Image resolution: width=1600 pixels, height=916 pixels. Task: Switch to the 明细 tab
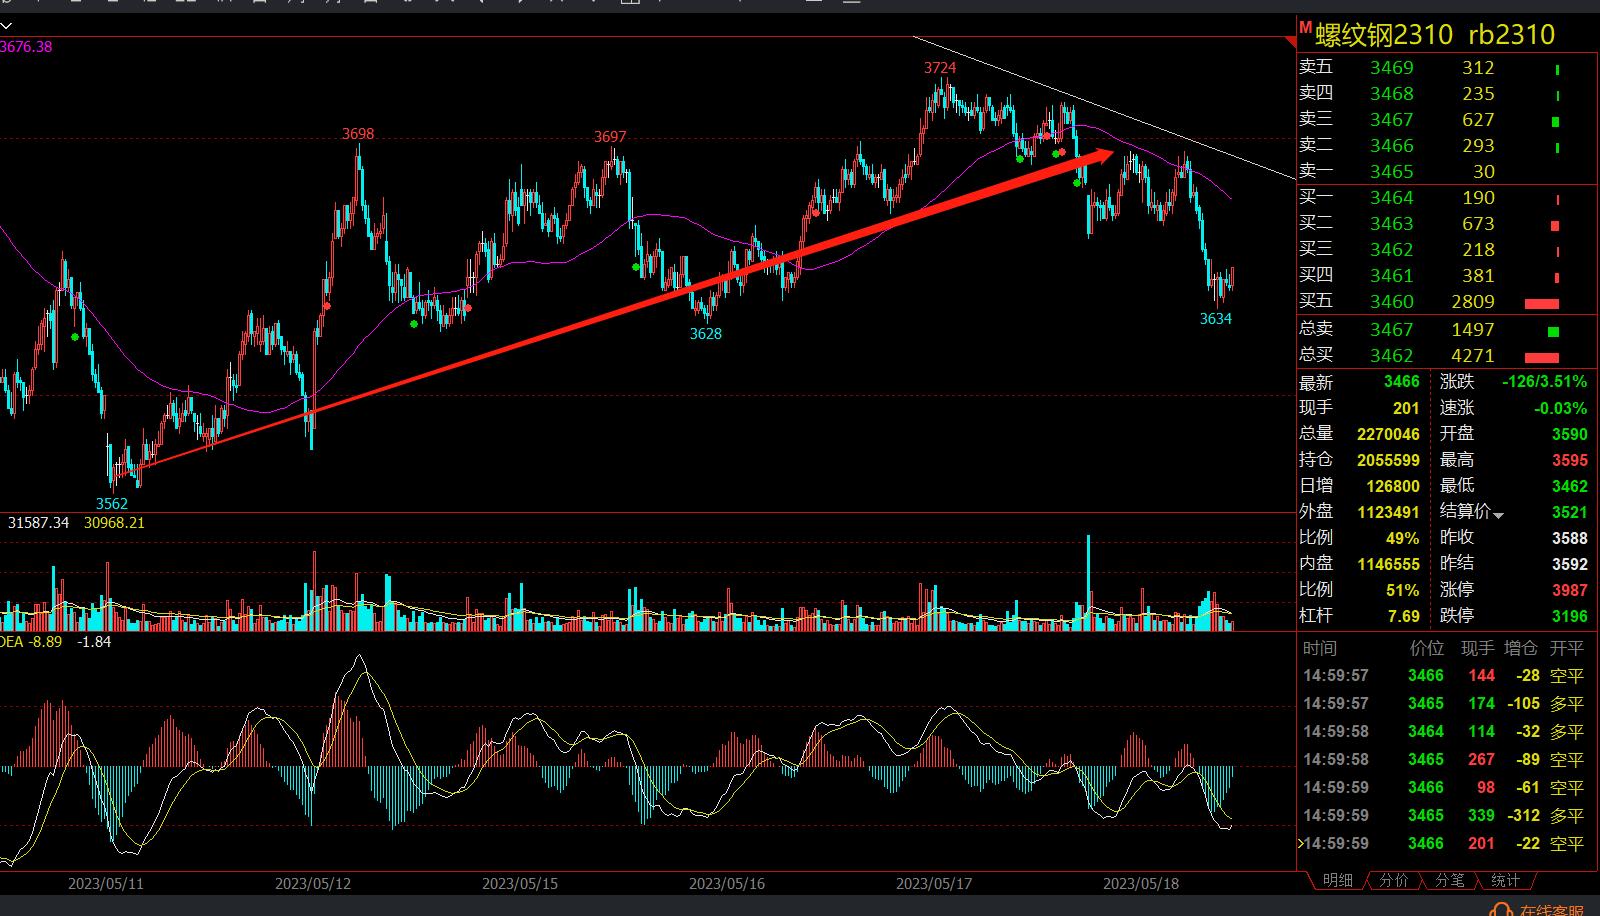1337,880
